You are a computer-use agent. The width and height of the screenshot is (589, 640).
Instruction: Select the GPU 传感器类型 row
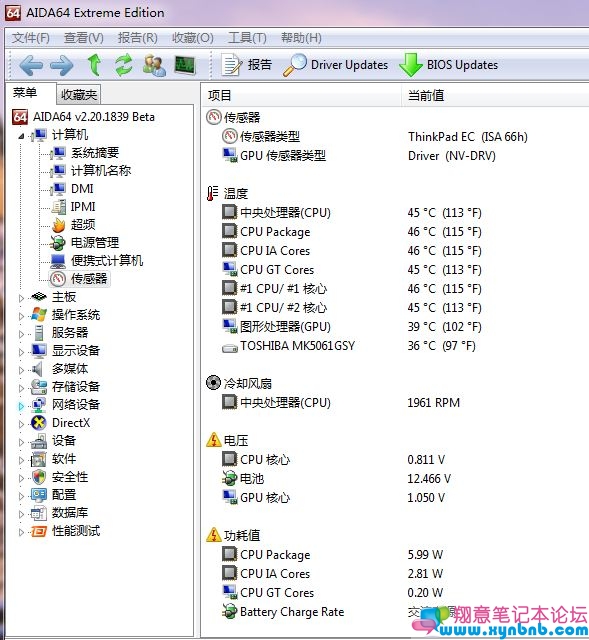point(359,156)
